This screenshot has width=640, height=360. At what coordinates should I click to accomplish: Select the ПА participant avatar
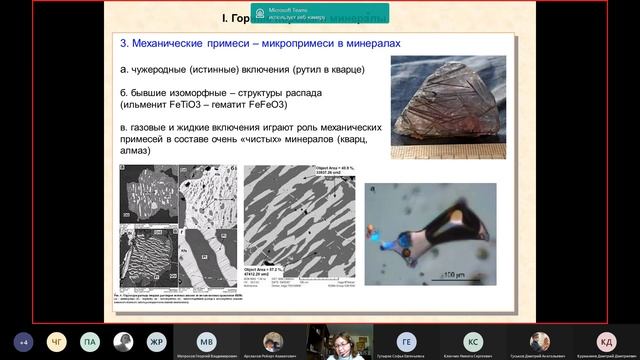tap(90, 342)
